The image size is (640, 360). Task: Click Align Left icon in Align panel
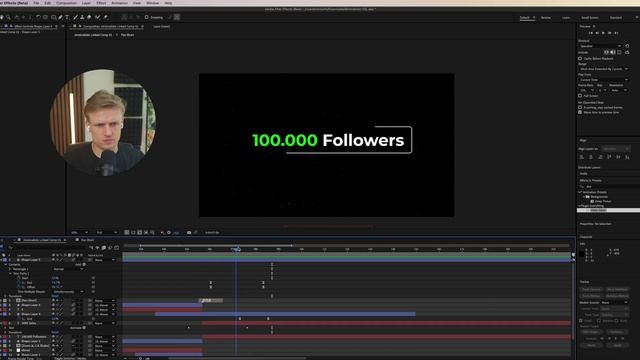point(582,157)
